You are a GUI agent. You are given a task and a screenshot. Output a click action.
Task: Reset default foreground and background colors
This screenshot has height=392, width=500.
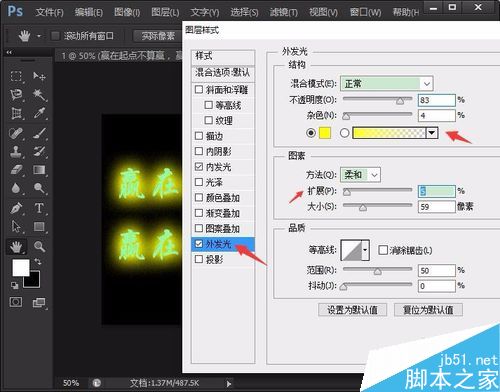pyautogui.click(x=14, y=285)
